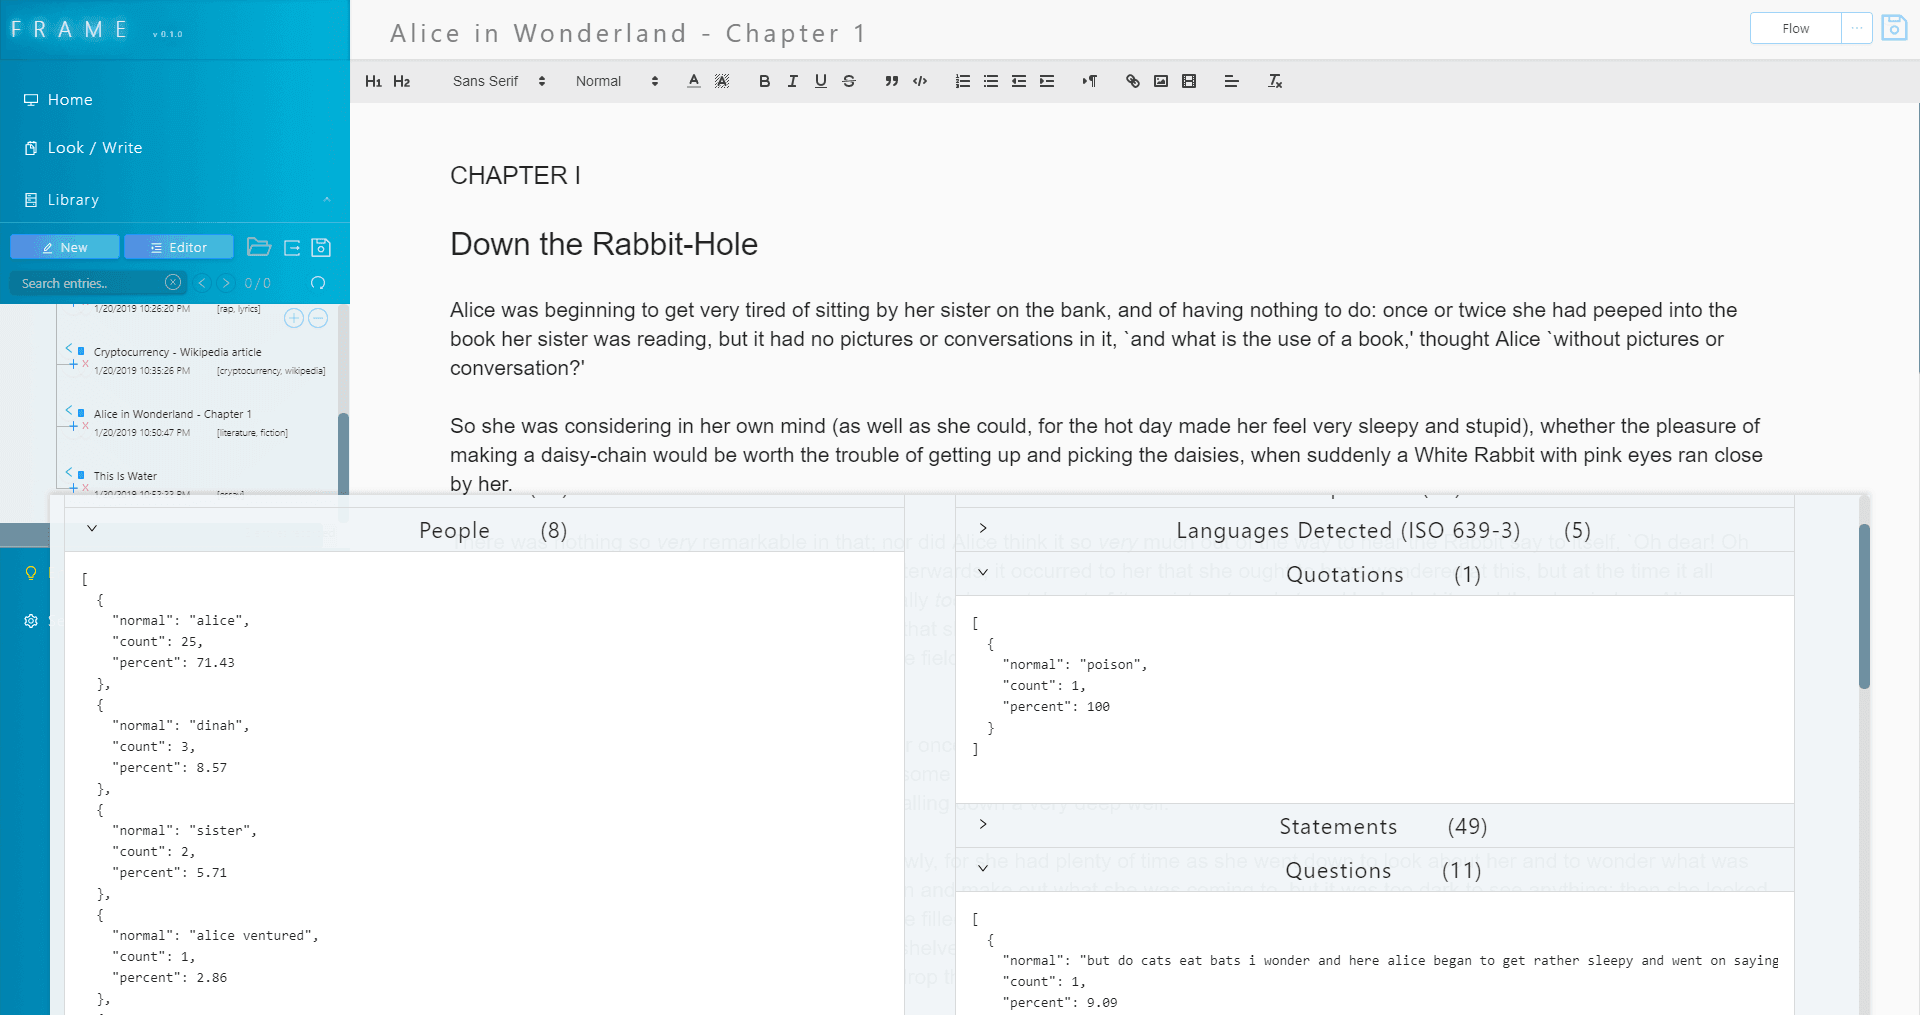
Task: Click the Flow button
Action: (x=1795, y=28)
